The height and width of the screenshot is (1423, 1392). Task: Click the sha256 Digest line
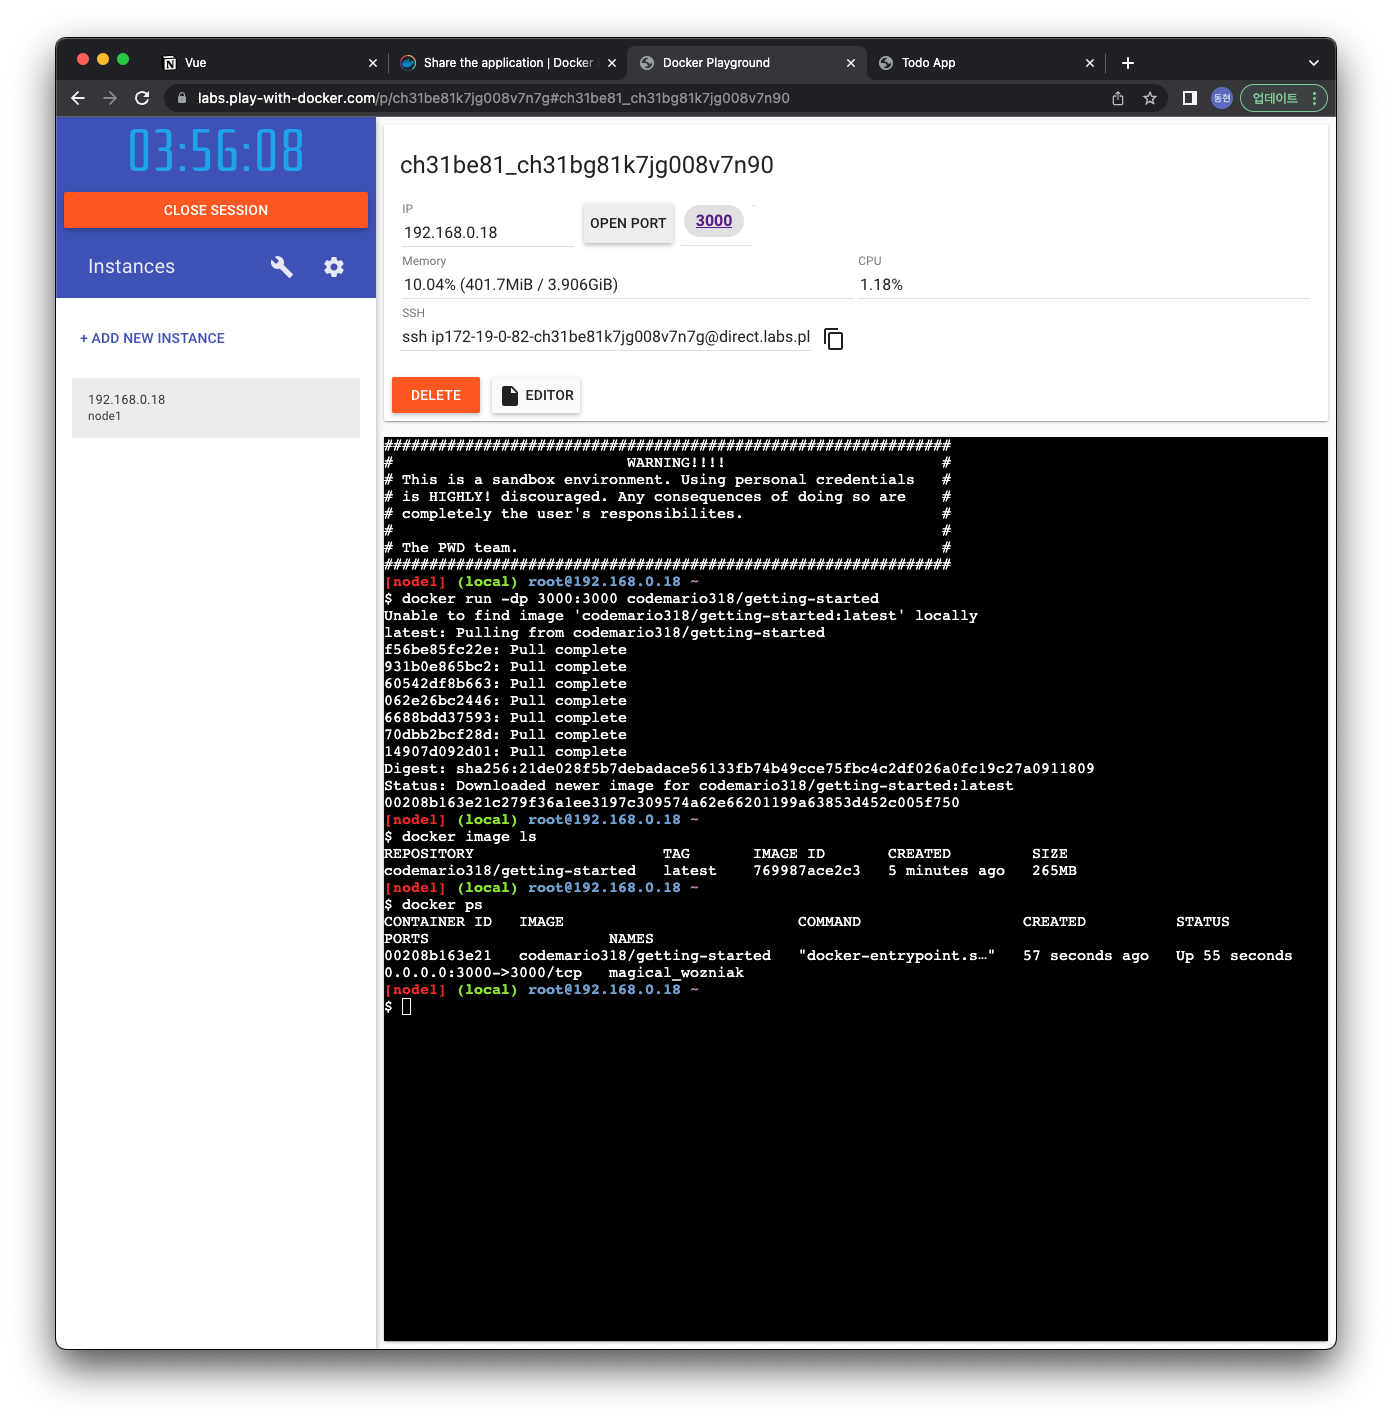click(x=739, y=769)
